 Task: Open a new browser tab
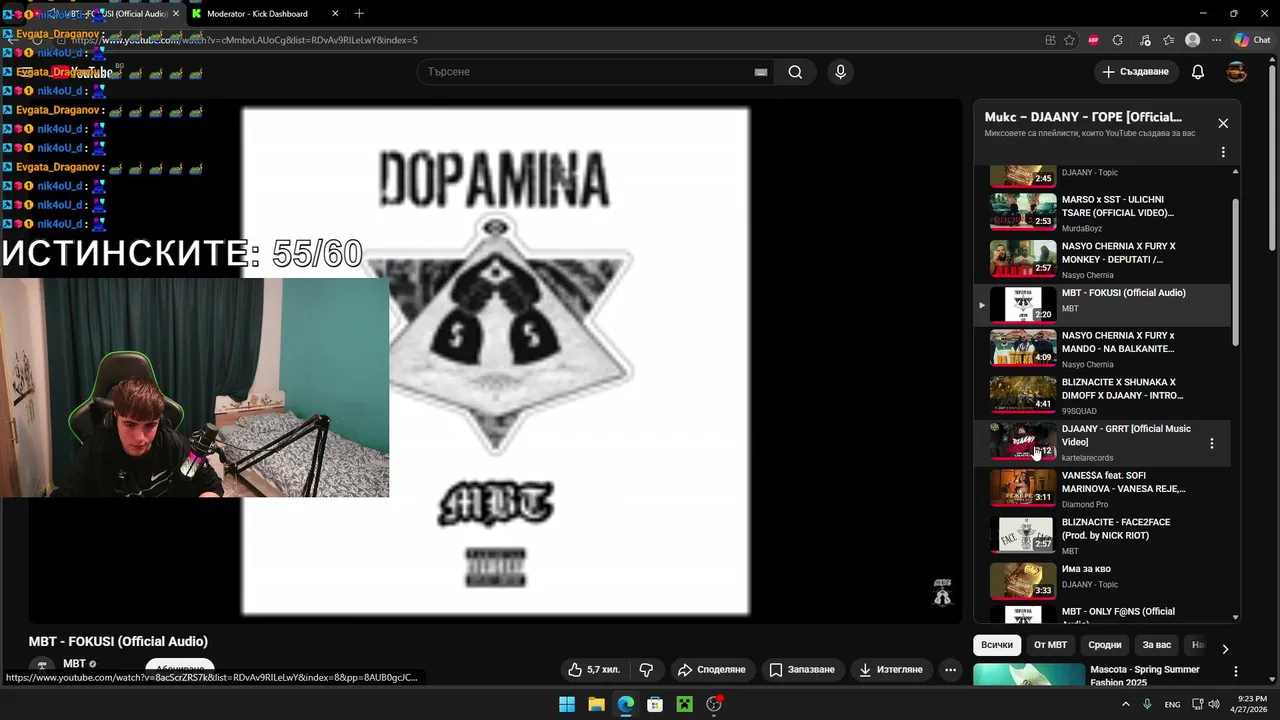click(359, 14)
